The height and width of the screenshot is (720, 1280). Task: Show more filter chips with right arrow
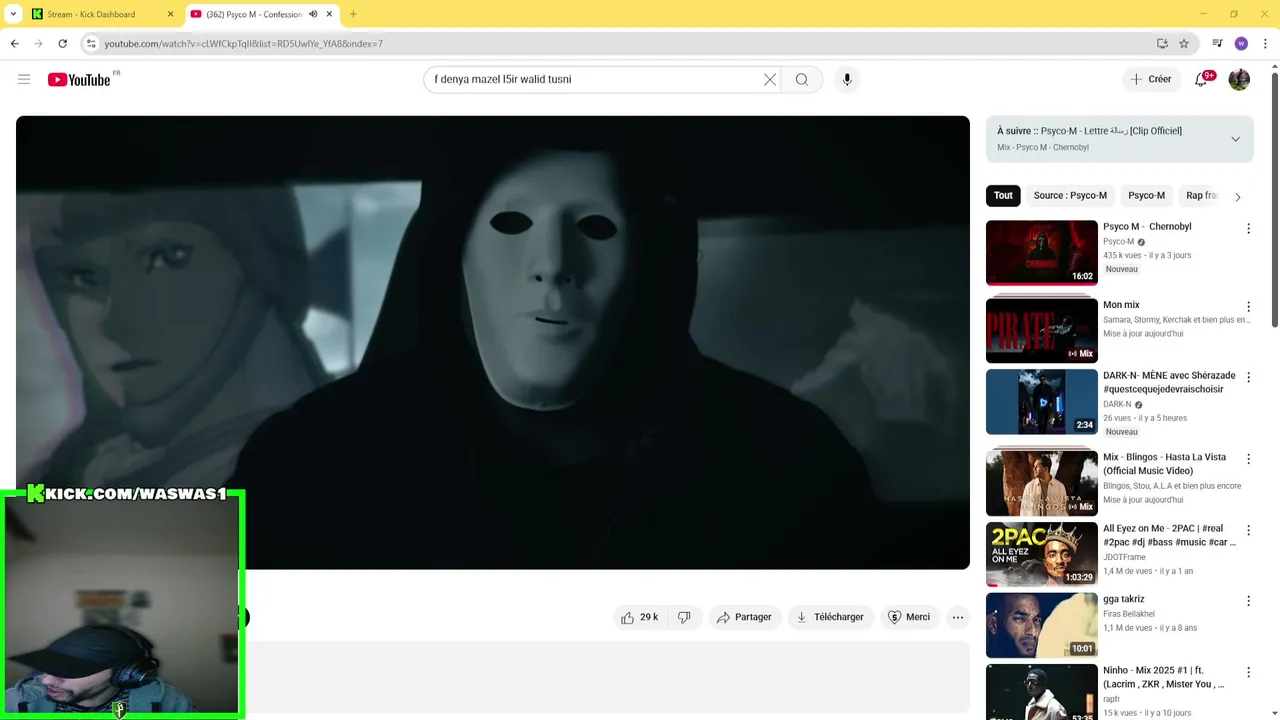(x=1237, y=196)
